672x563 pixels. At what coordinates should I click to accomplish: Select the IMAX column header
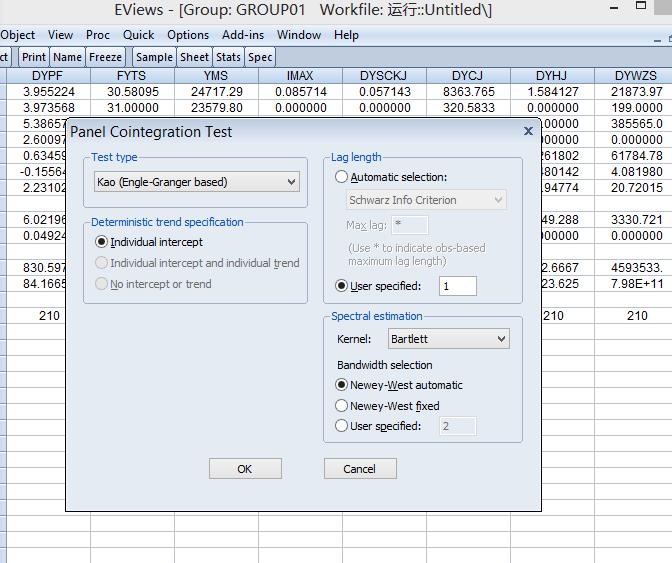coord(300,76)
